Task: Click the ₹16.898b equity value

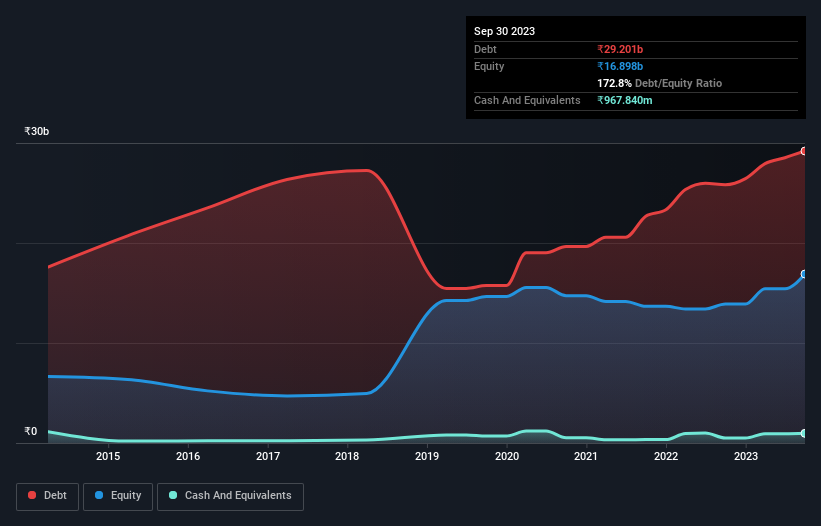Action: 620,66
